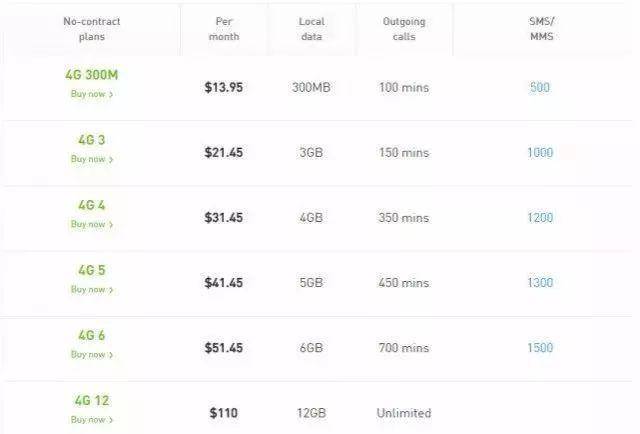The image size is (640, 434).
Task: Select the 4G 3 plan title
Action: [x=91, y=140]
